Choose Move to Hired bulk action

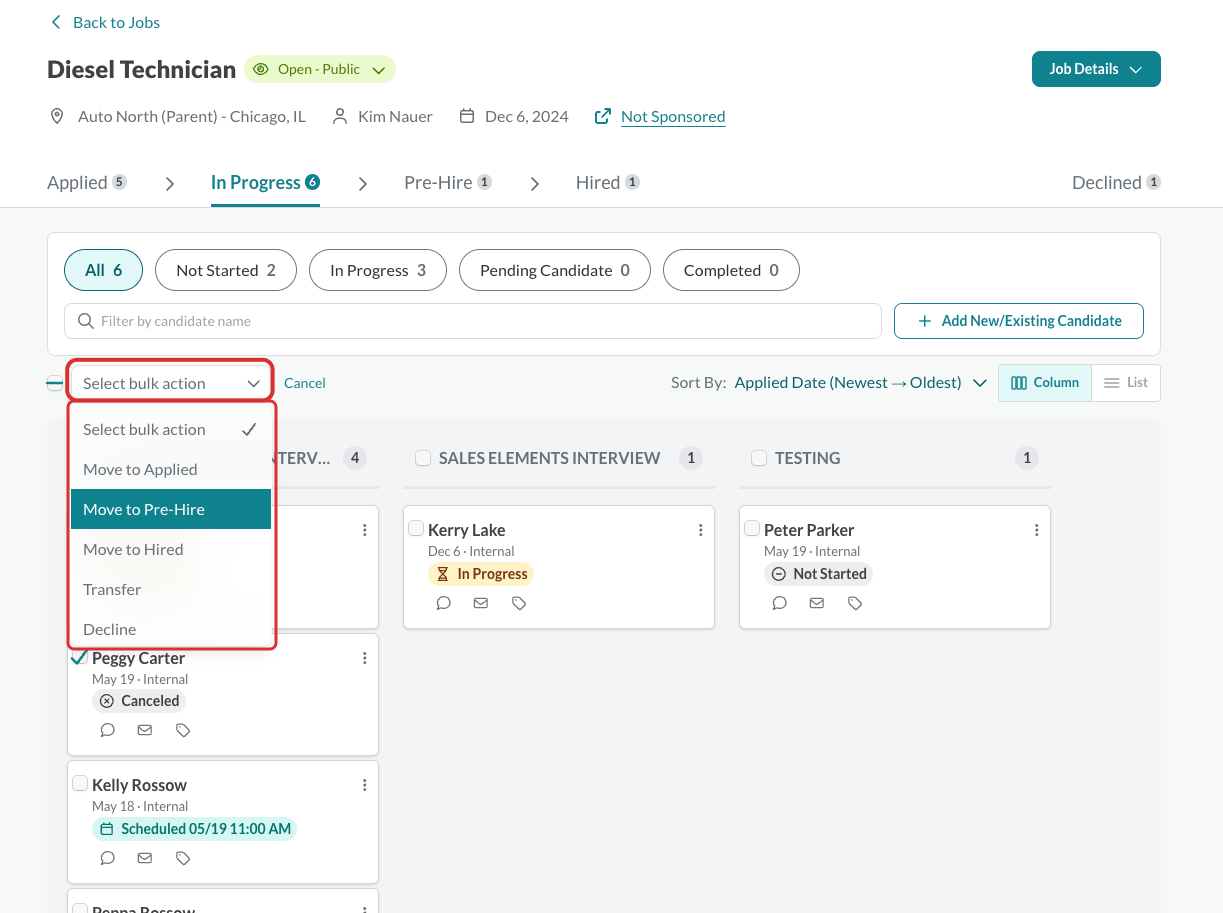(171, 549)
